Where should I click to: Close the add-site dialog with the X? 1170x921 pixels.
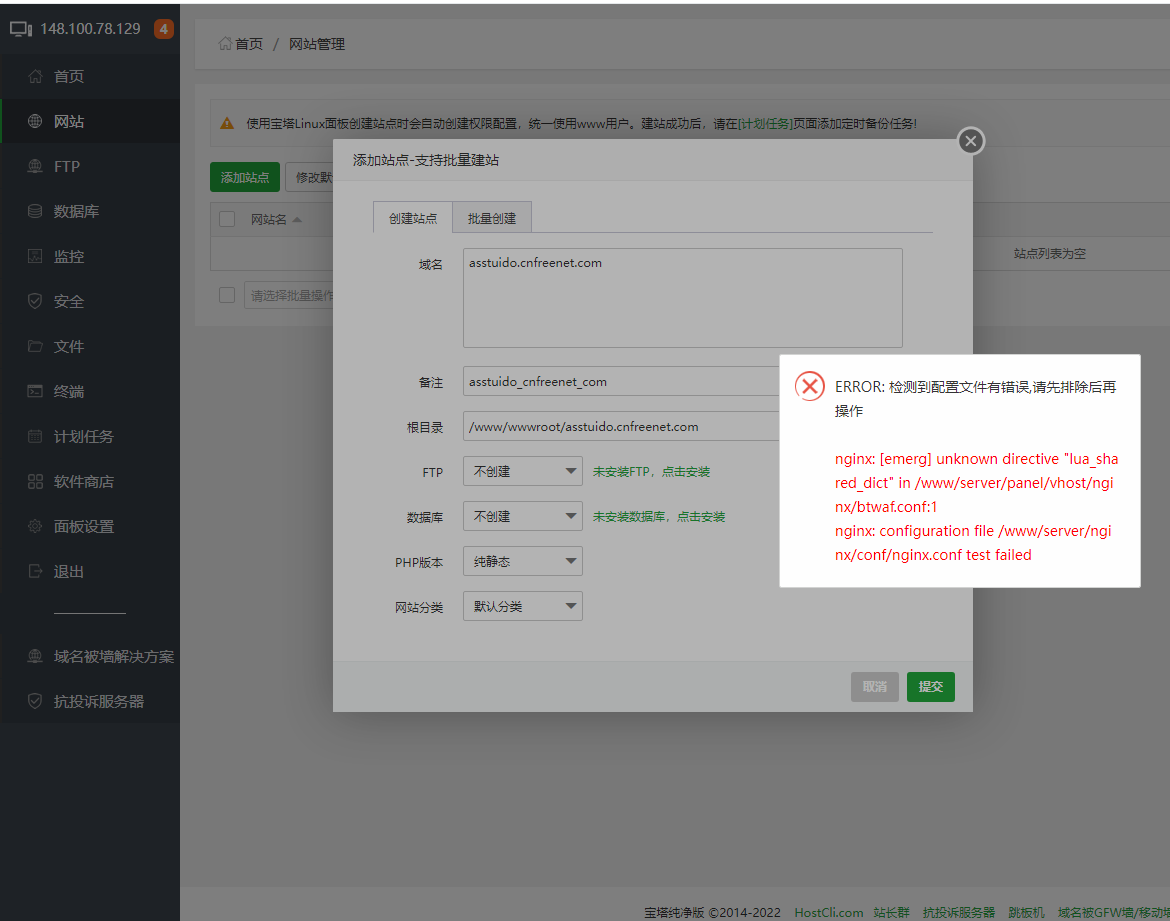pos(971,141)
